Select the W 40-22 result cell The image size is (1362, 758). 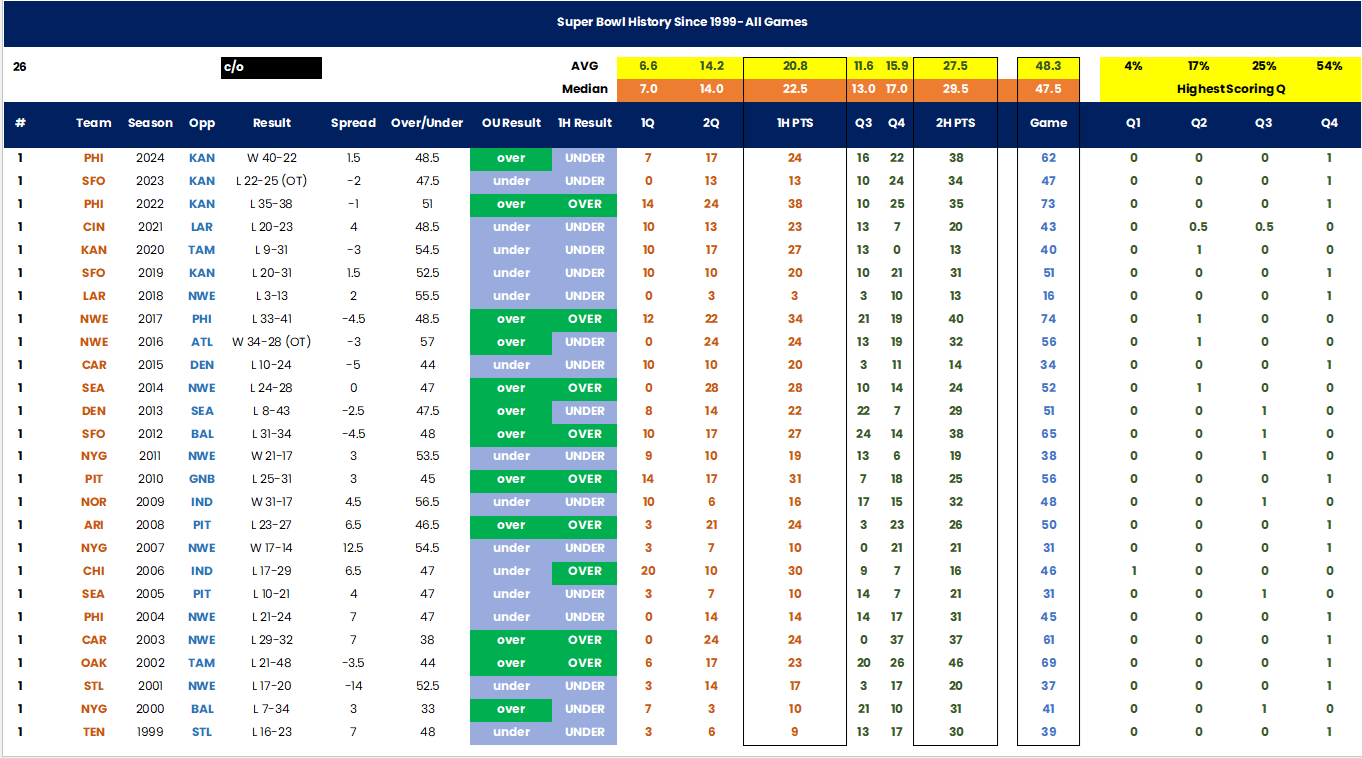(271, 158)
